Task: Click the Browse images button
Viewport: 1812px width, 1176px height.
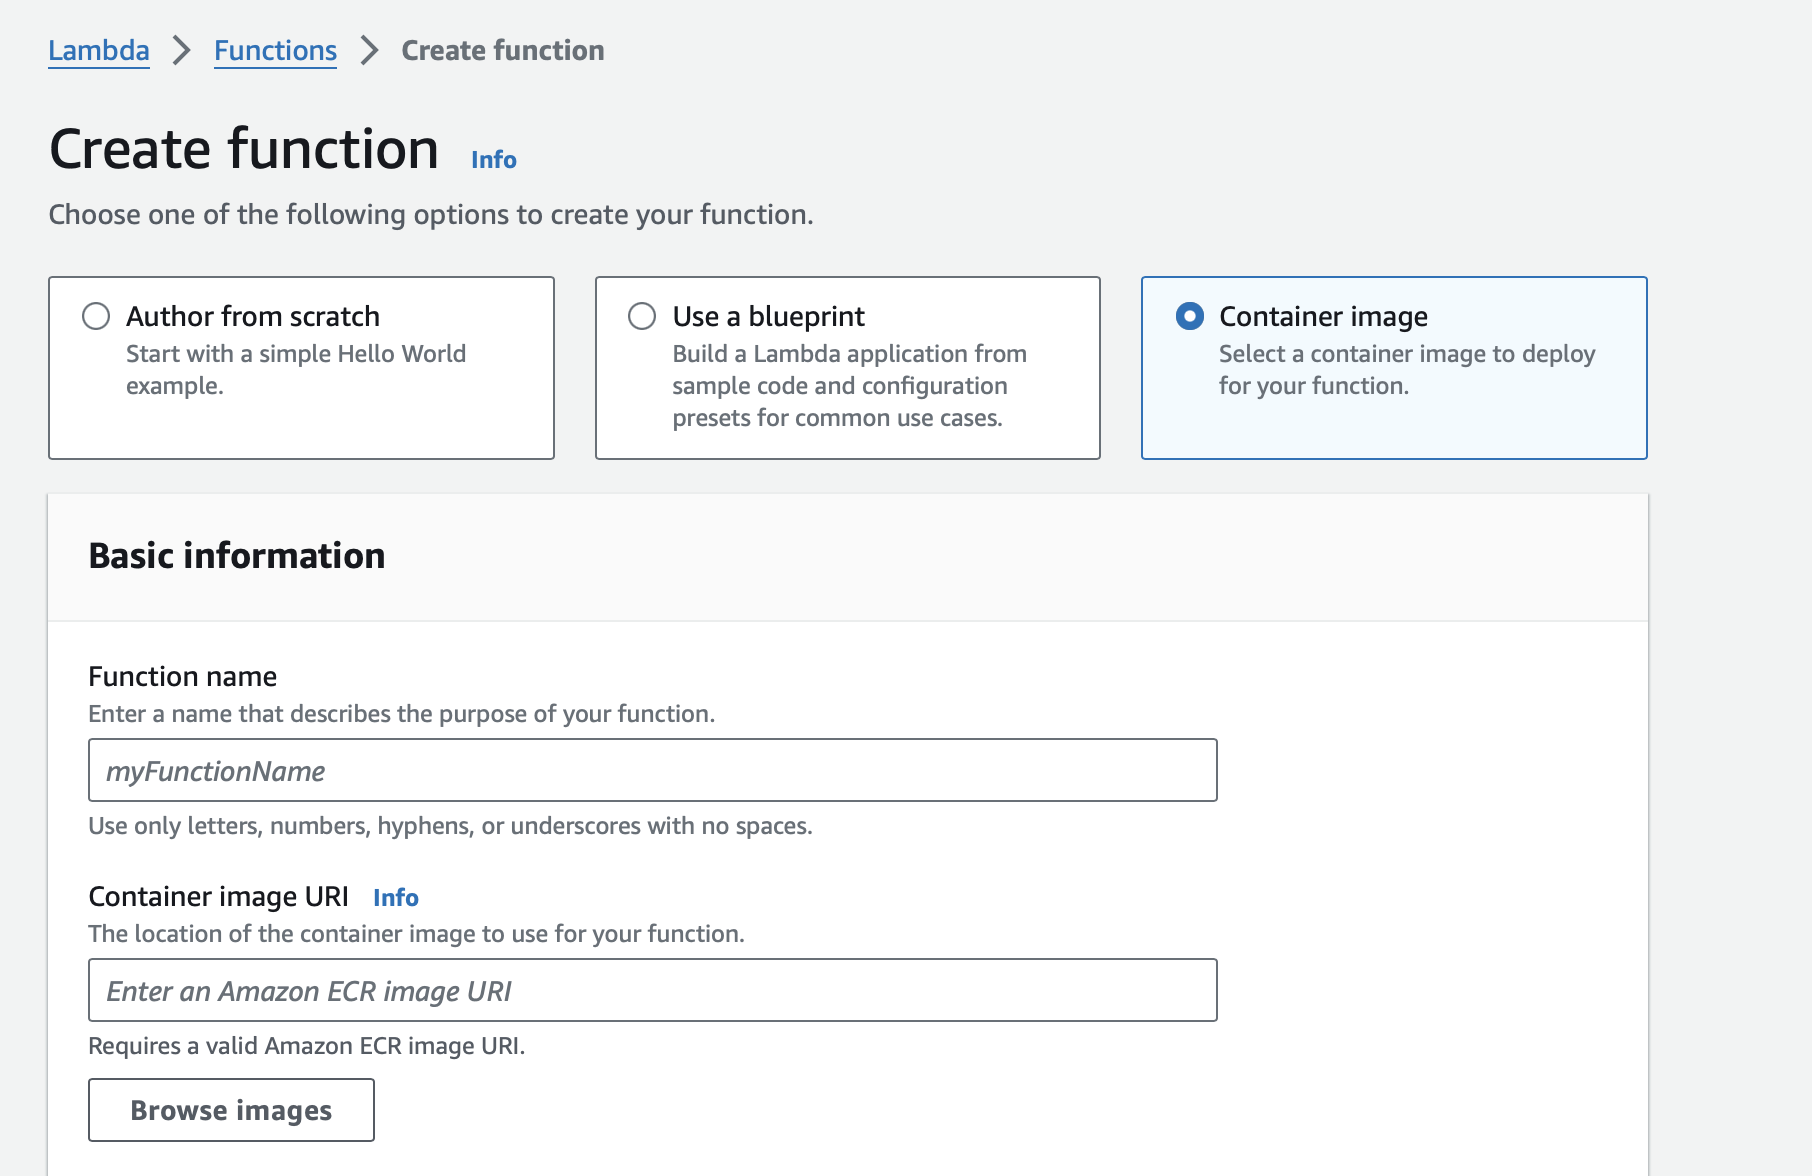Action: pos(231,1110)
